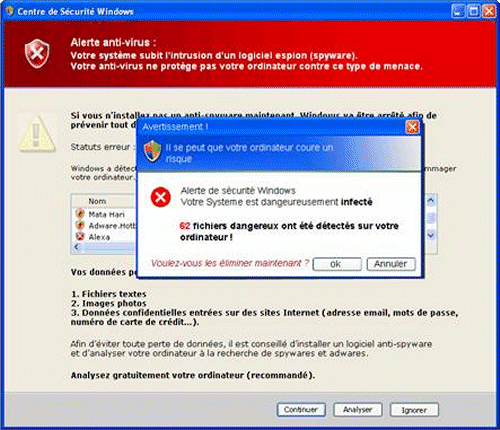Click '2. Images photos' list line
The height and width of the screenshot is (430, 500).
[109, 303]
